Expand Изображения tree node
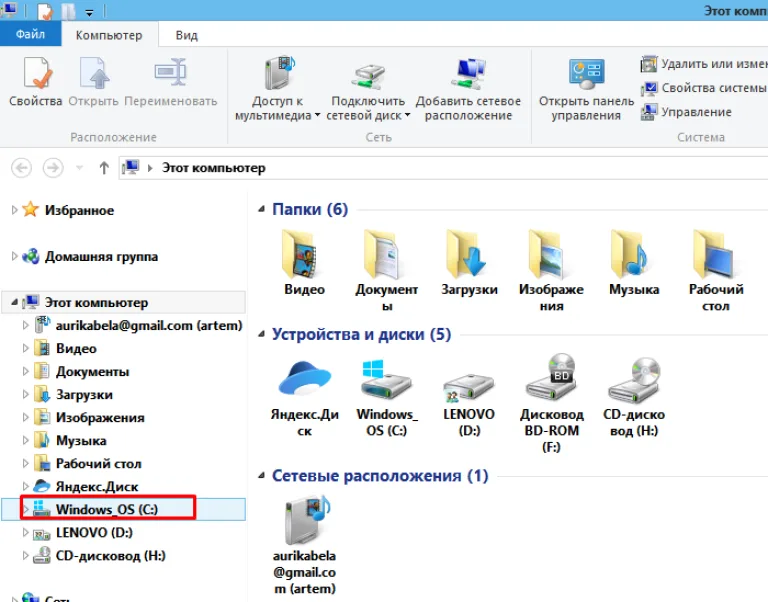The height and width of the screenshot is (602, 768). tap(25, 417)
